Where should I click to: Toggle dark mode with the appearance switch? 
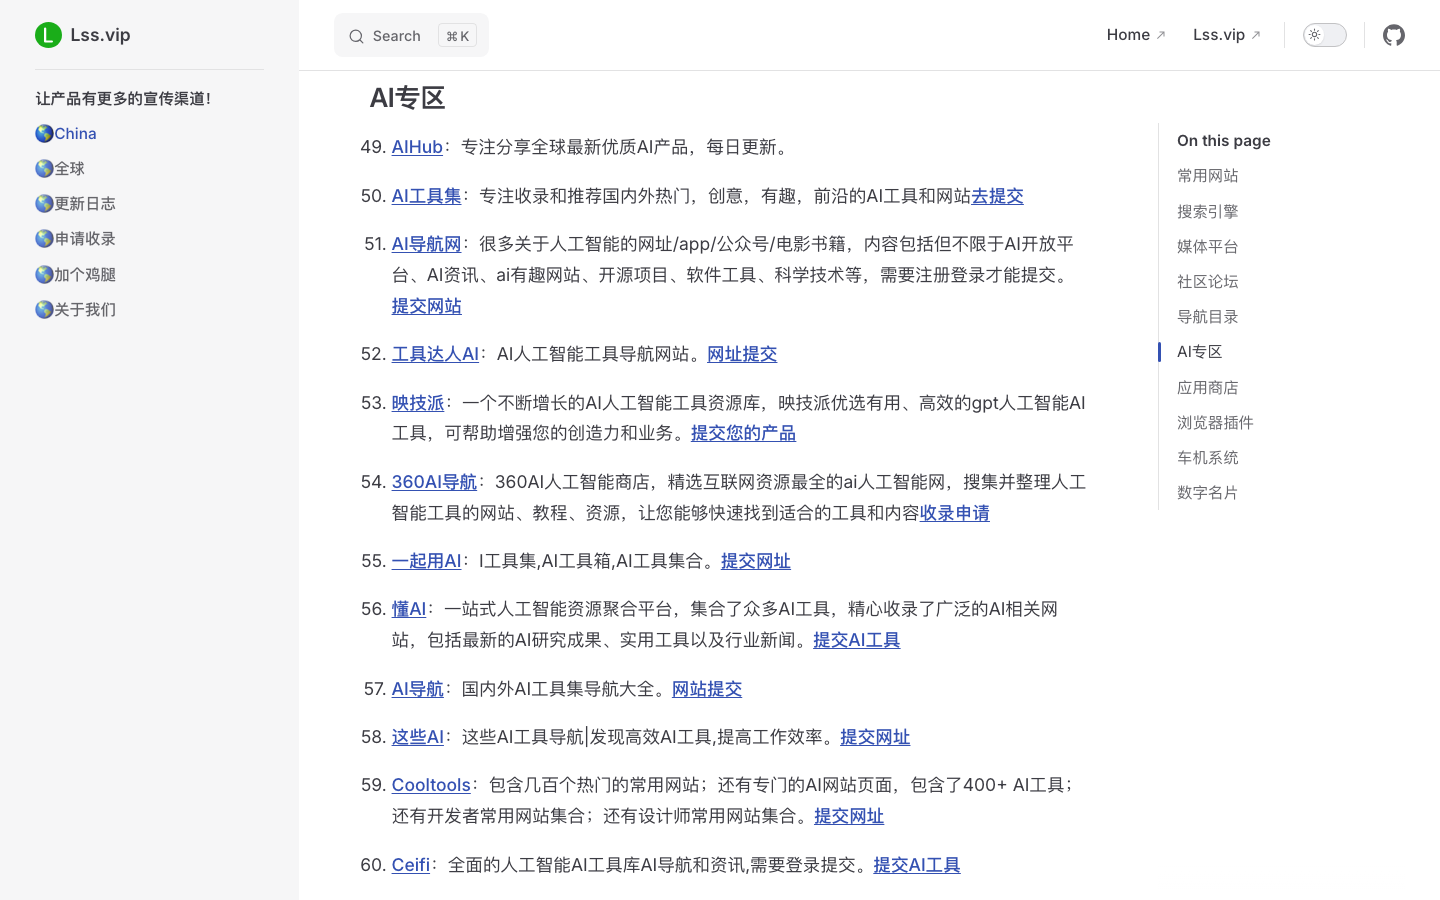coord(1324,34)
